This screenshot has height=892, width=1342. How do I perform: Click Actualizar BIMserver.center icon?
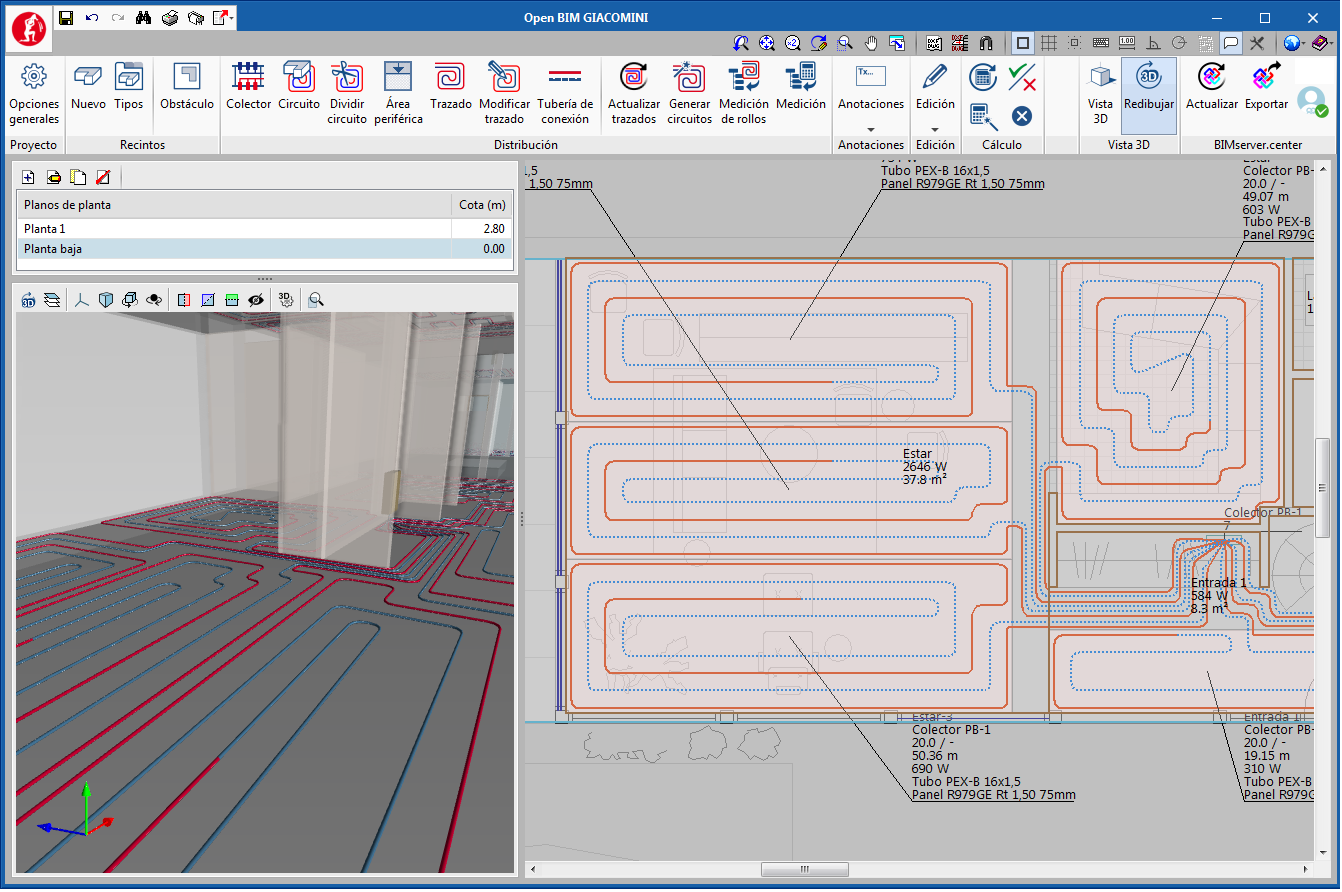(1211, 77)
